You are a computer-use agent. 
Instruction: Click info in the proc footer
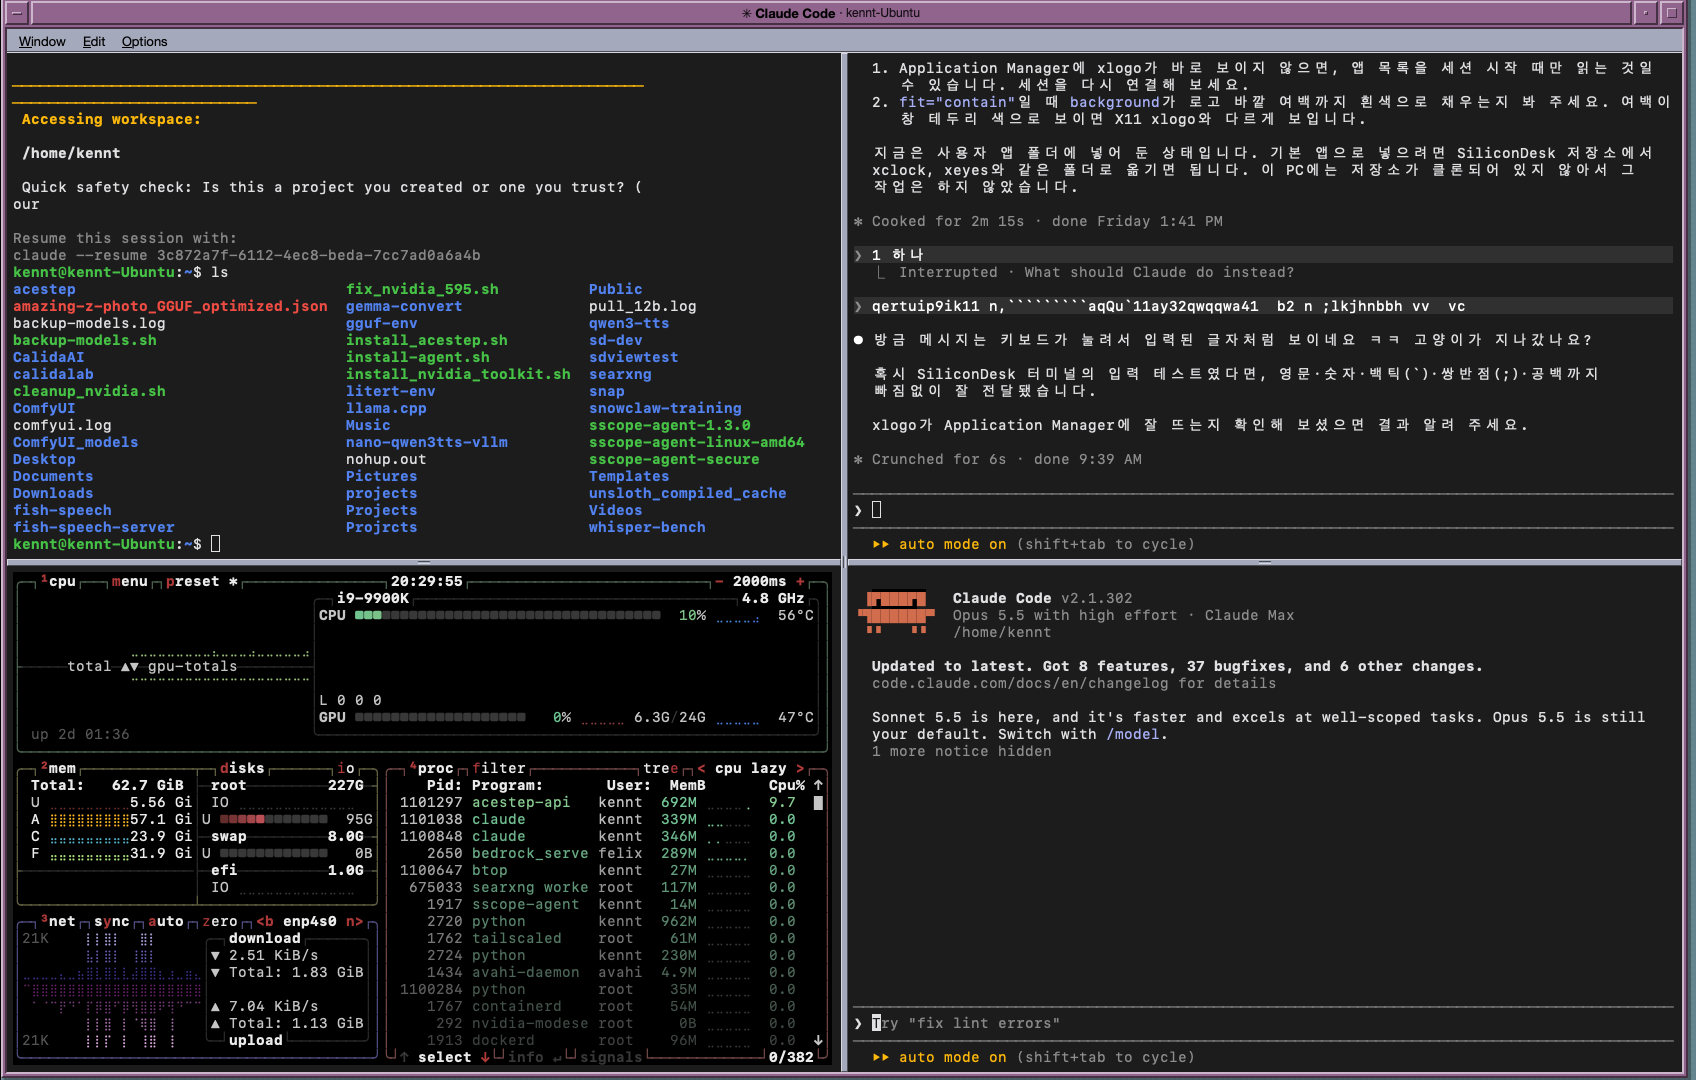(526, 1057)
